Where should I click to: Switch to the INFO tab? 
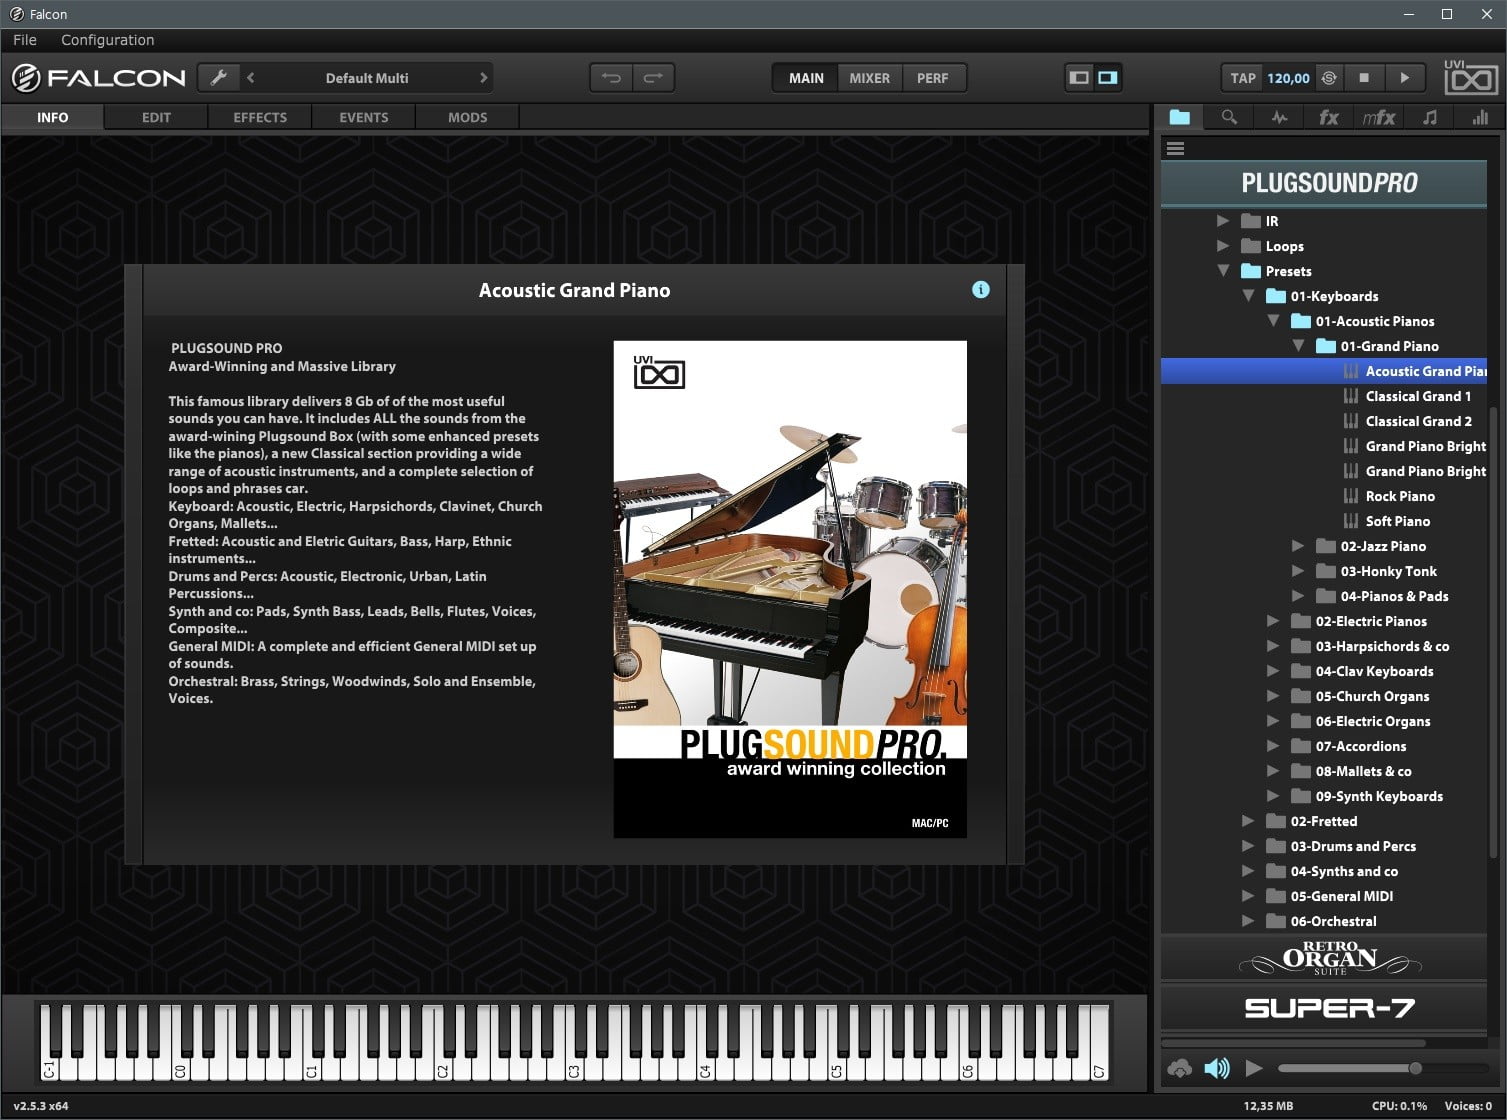coord(52,117)
